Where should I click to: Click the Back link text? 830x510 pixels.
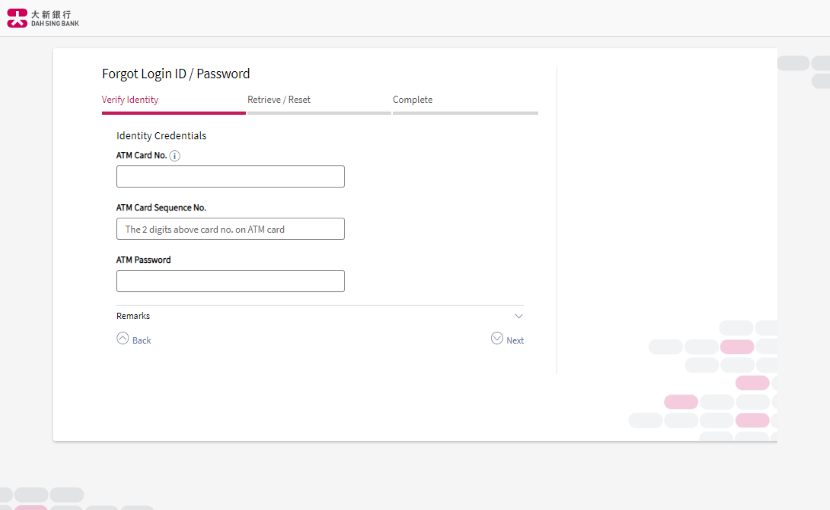pyautogui.click(x=141, y=341)
